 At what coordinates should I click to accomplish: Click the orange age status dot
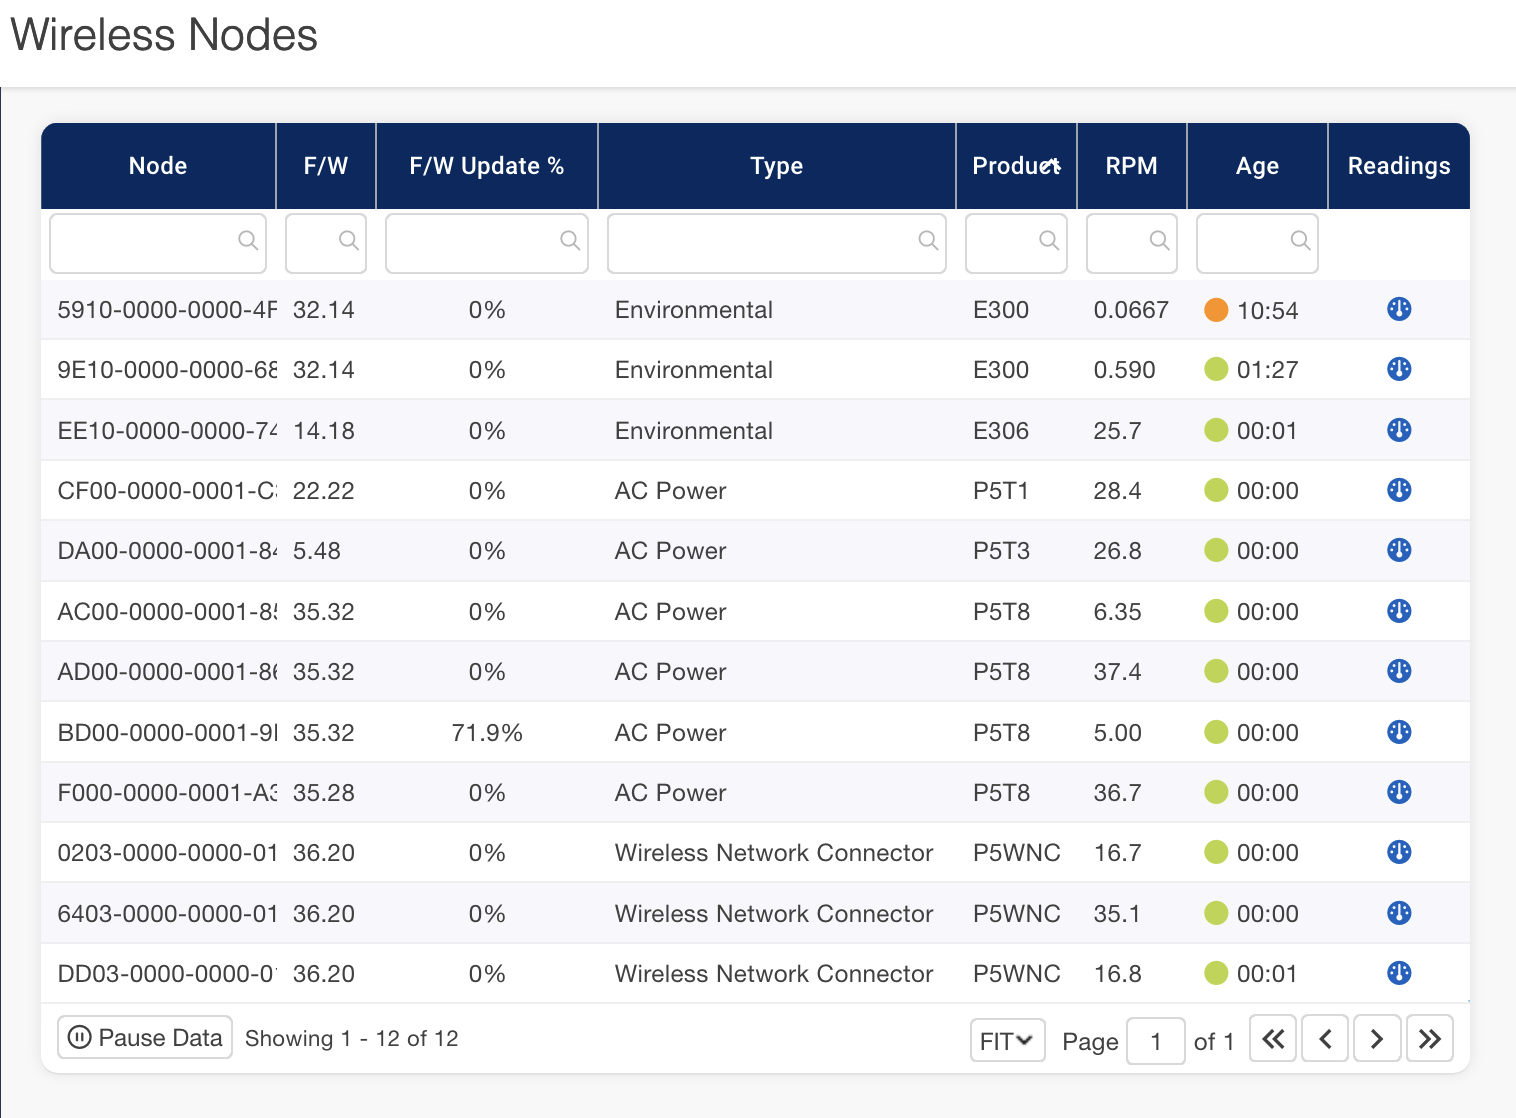tap(1215, 310)
